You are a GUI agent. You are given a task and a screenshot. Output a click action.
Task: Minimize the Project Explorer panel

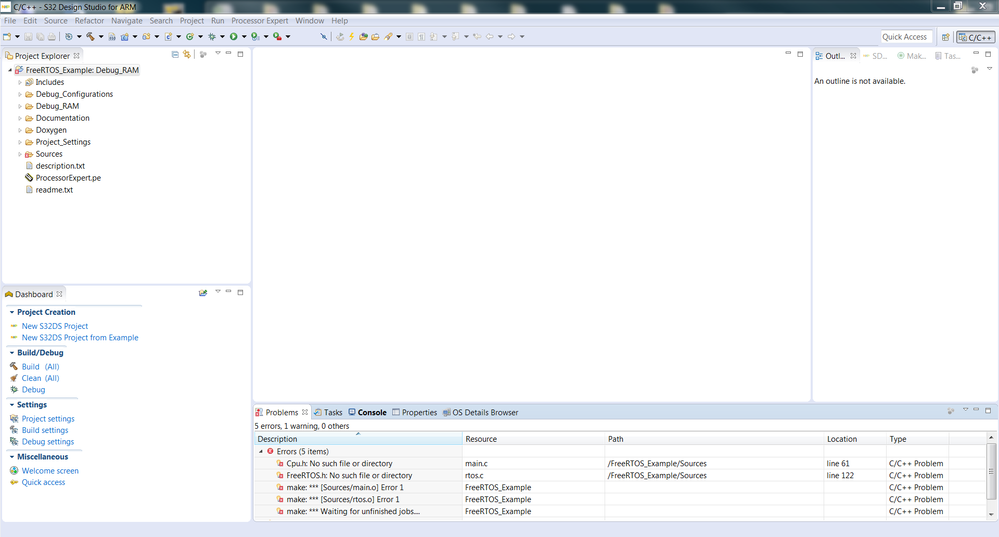(x=229, y=54)
